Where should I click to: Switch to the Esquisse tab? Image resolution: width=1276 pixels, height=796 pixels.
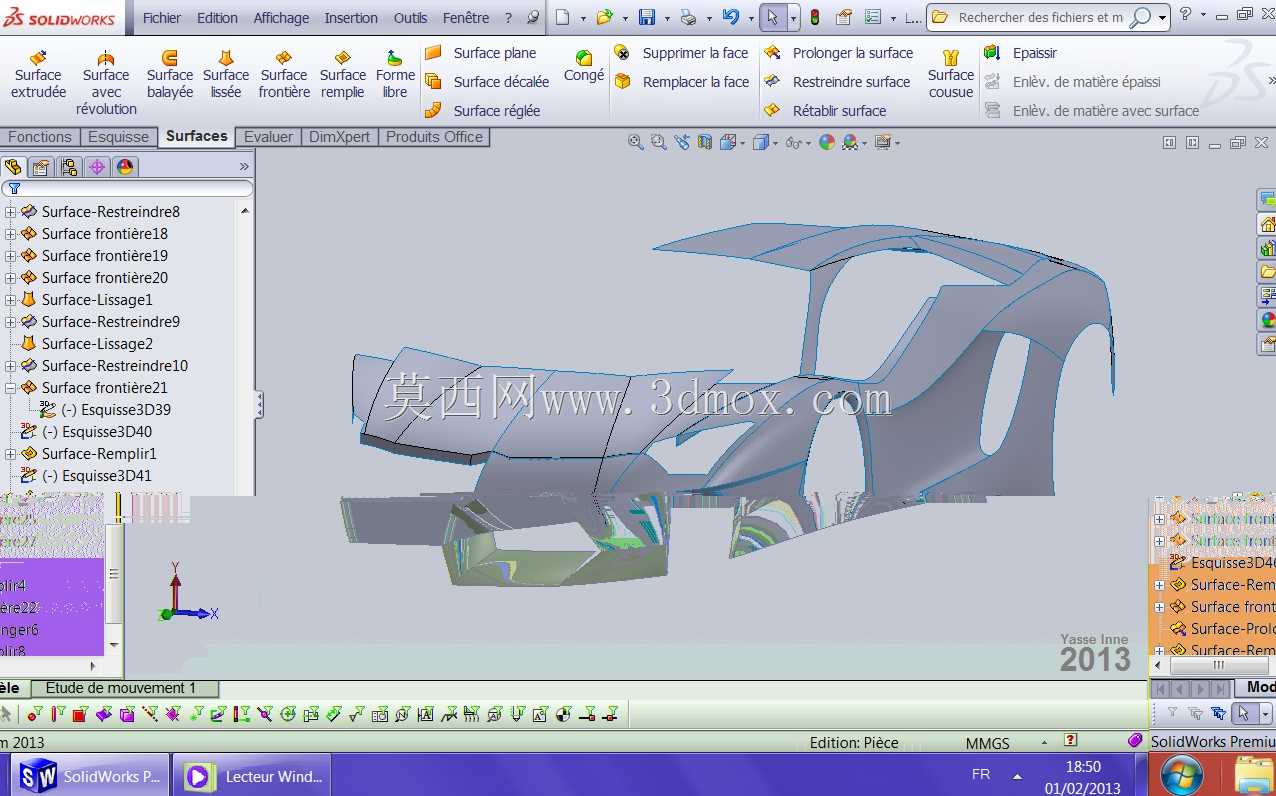(118, 137)
